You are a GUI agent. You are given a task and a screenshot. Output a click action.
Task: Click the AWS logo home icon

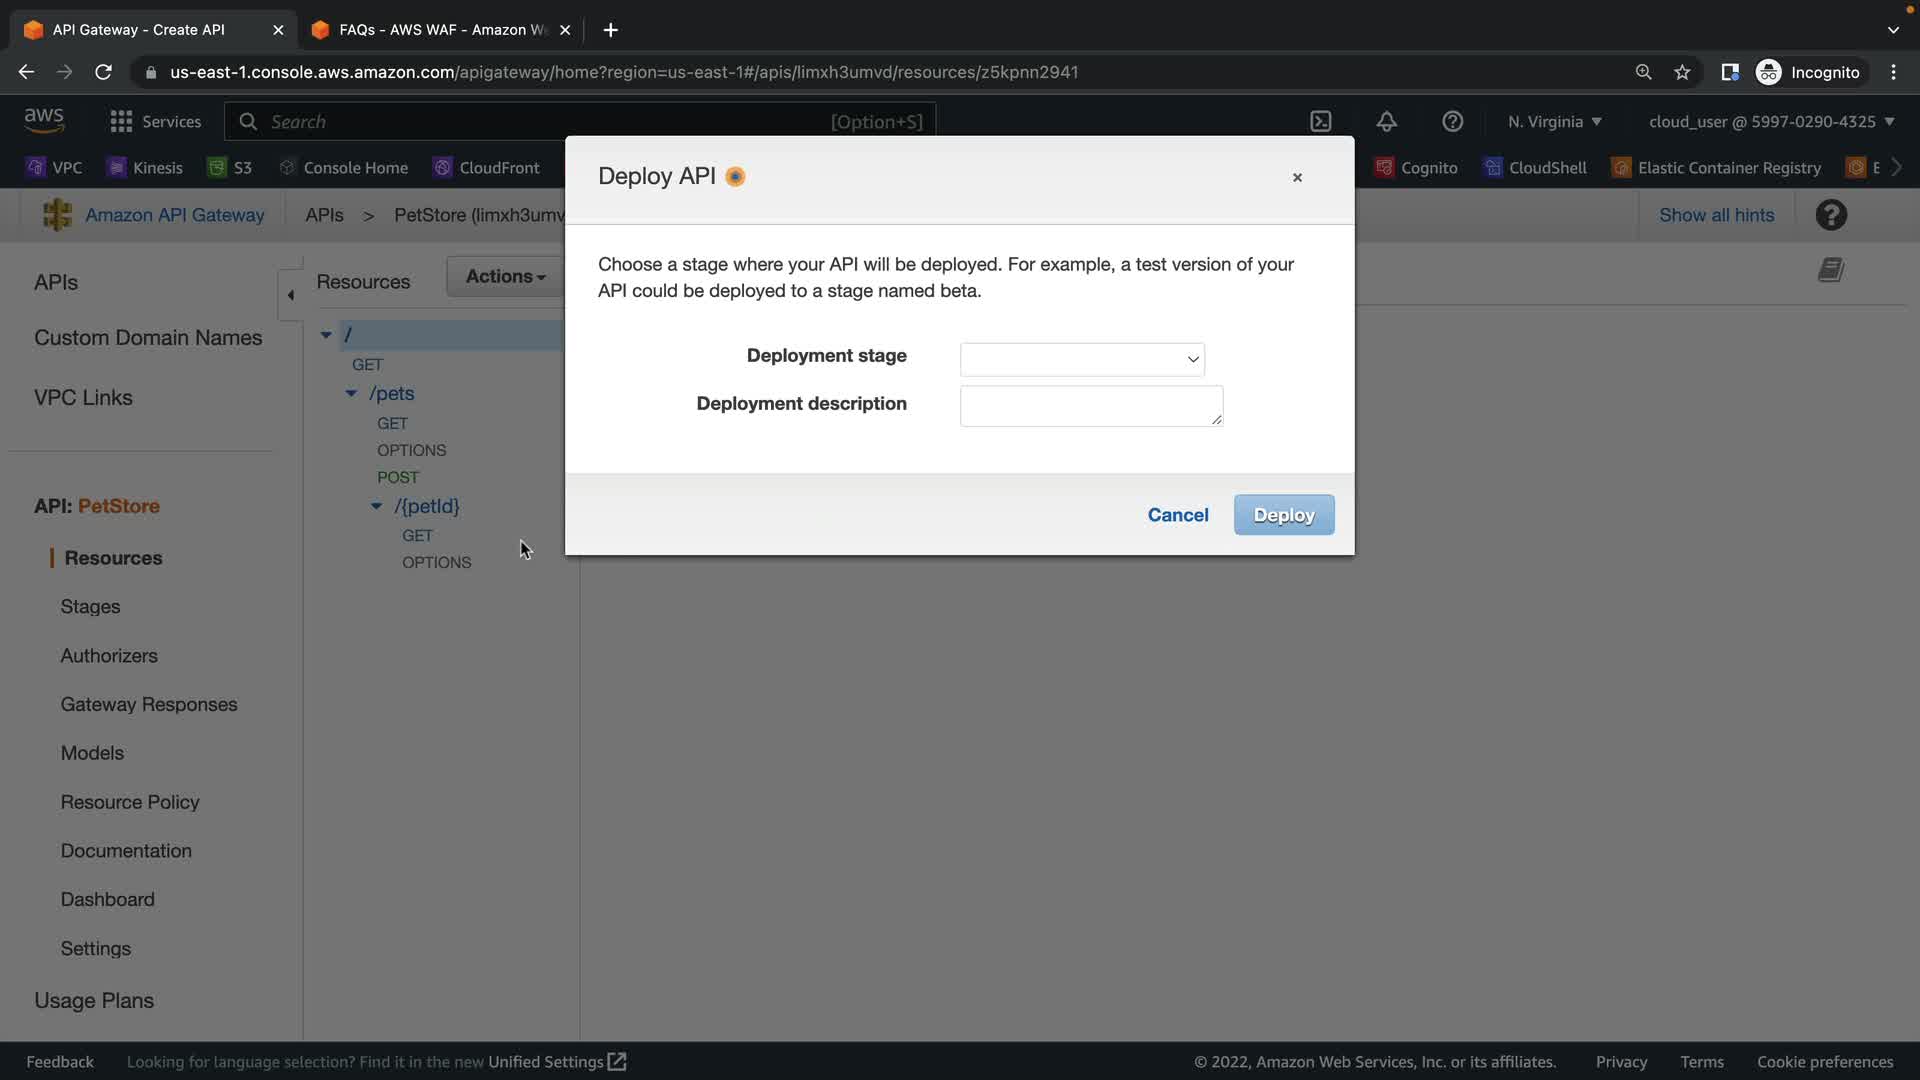[x=44, y=120]
